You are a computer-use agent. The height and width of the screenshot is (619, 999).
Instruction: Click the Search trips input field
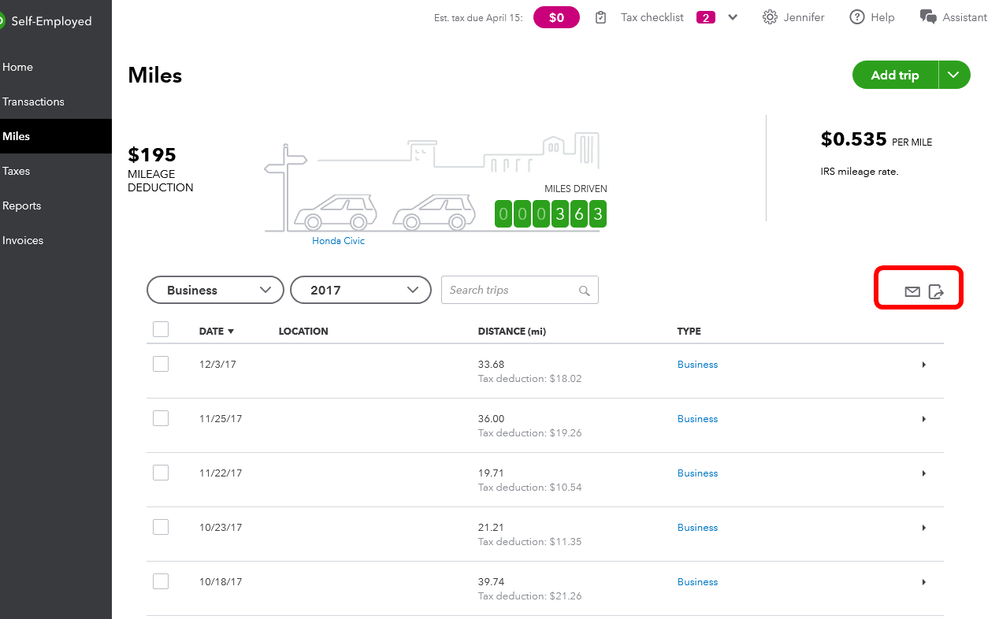510,290
